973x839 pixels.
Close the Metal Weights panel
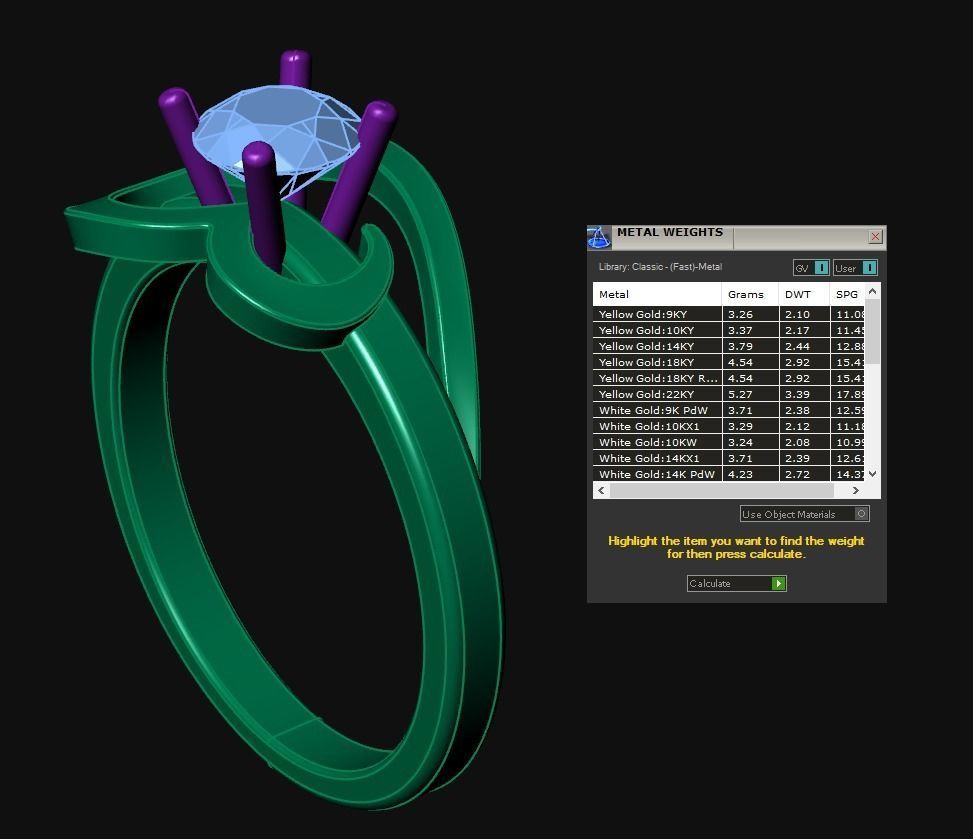point(875,236)
